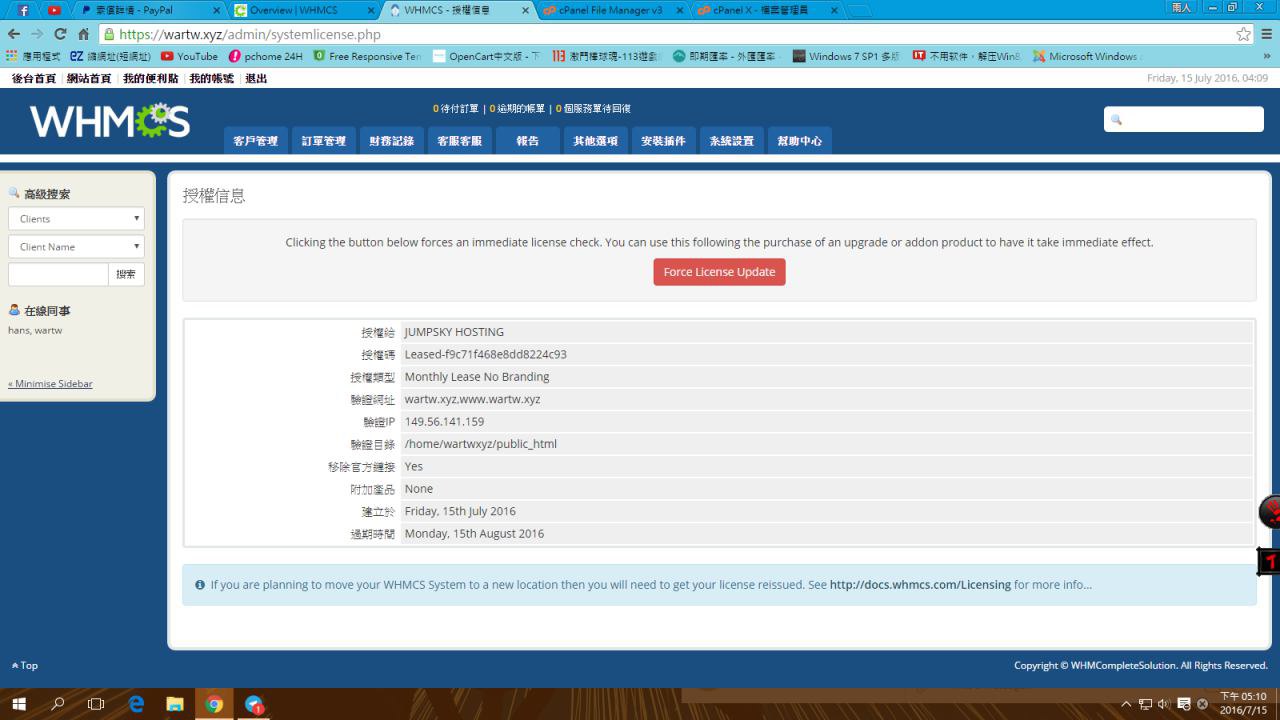Open the YouTube bookmark
This screenshot has height=720, width=1280.
(189, 56)
